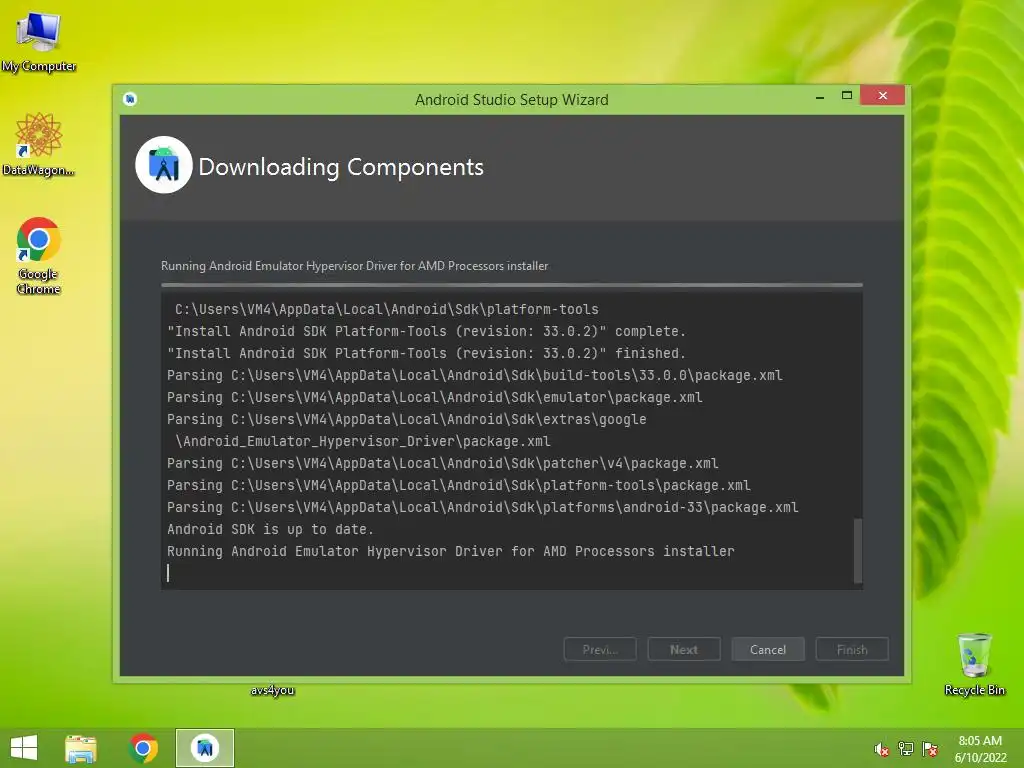The width and height of the screenshot is (1024, 768).
Task: Click the patcher\v4\package.xml parsing line
Action: [443, 463]
